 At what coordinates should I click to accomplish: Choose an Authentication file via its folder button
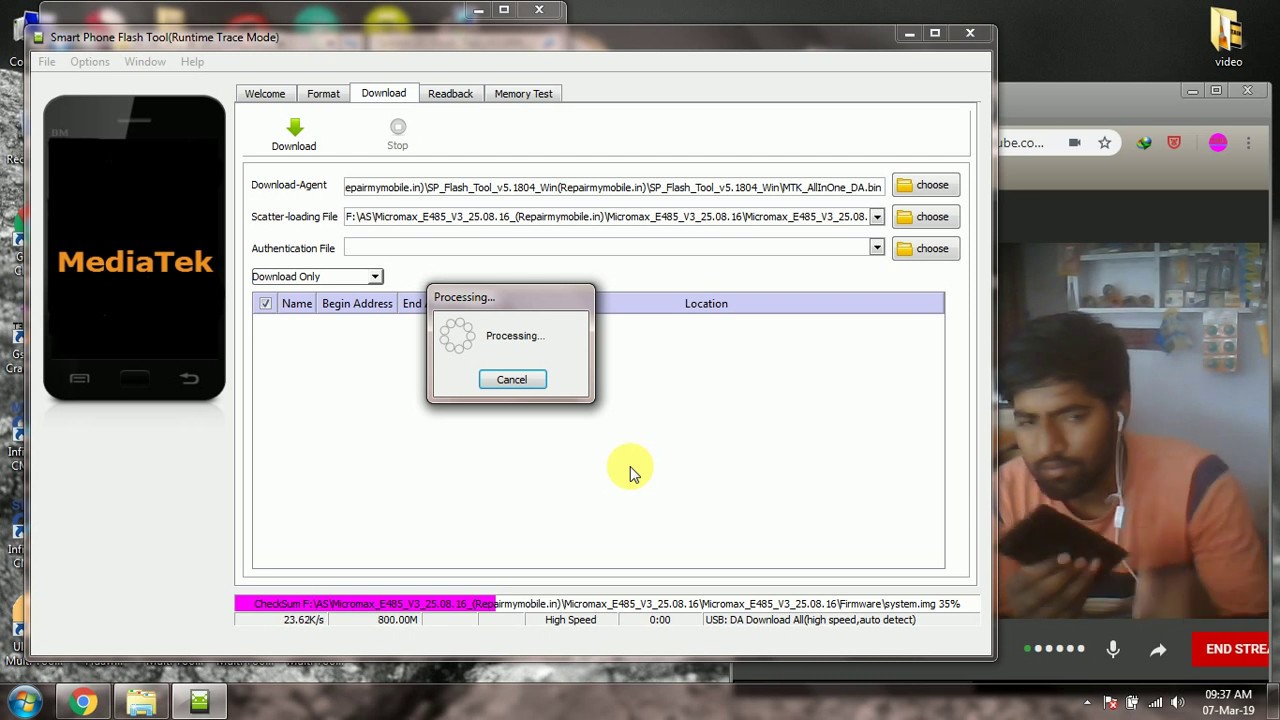pos(925,249)
